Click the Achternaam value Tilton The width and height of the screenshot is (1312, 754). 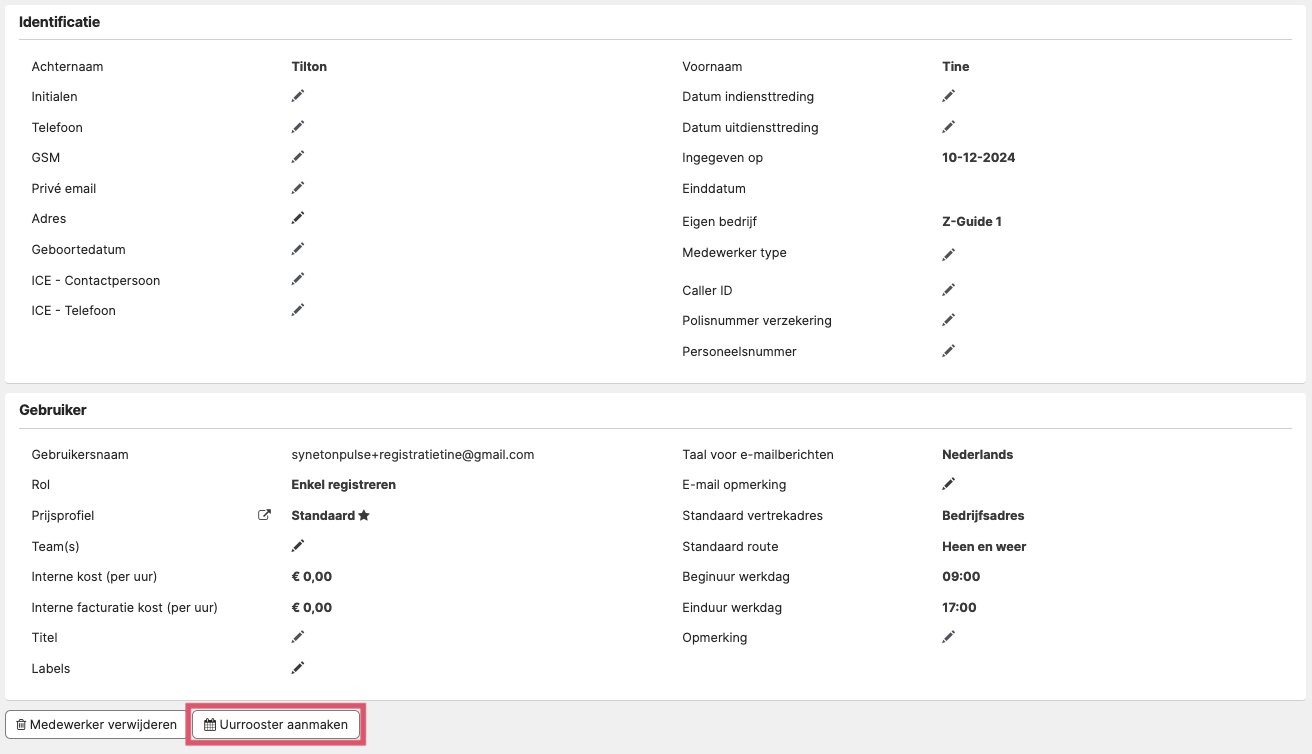pos(309,67)
